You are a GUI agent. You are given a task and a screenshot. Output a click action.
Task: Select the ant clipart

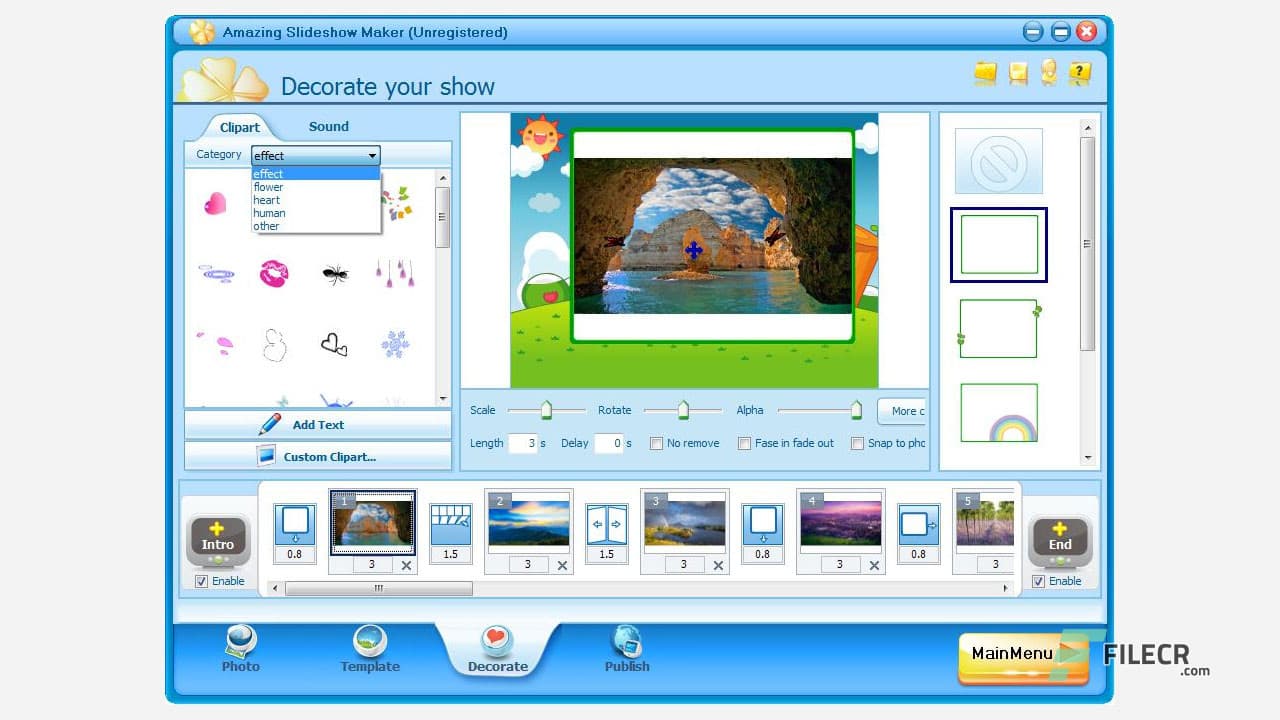coord(334,272)
